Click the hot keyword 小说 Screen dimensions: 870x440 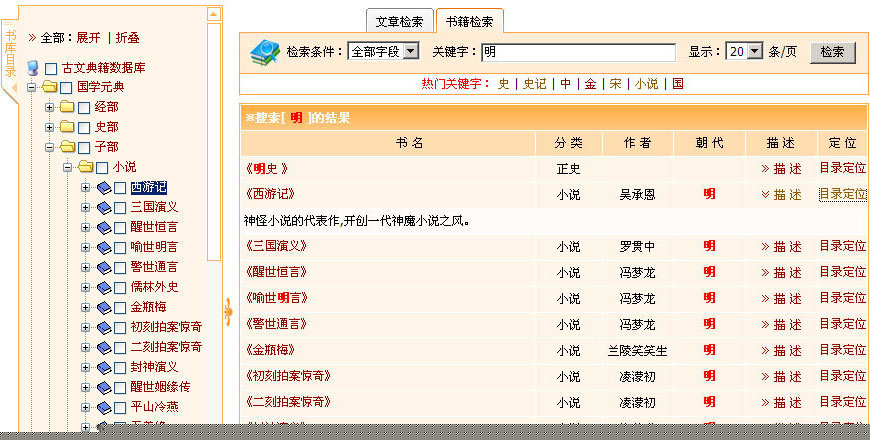(x=646, y=84)
